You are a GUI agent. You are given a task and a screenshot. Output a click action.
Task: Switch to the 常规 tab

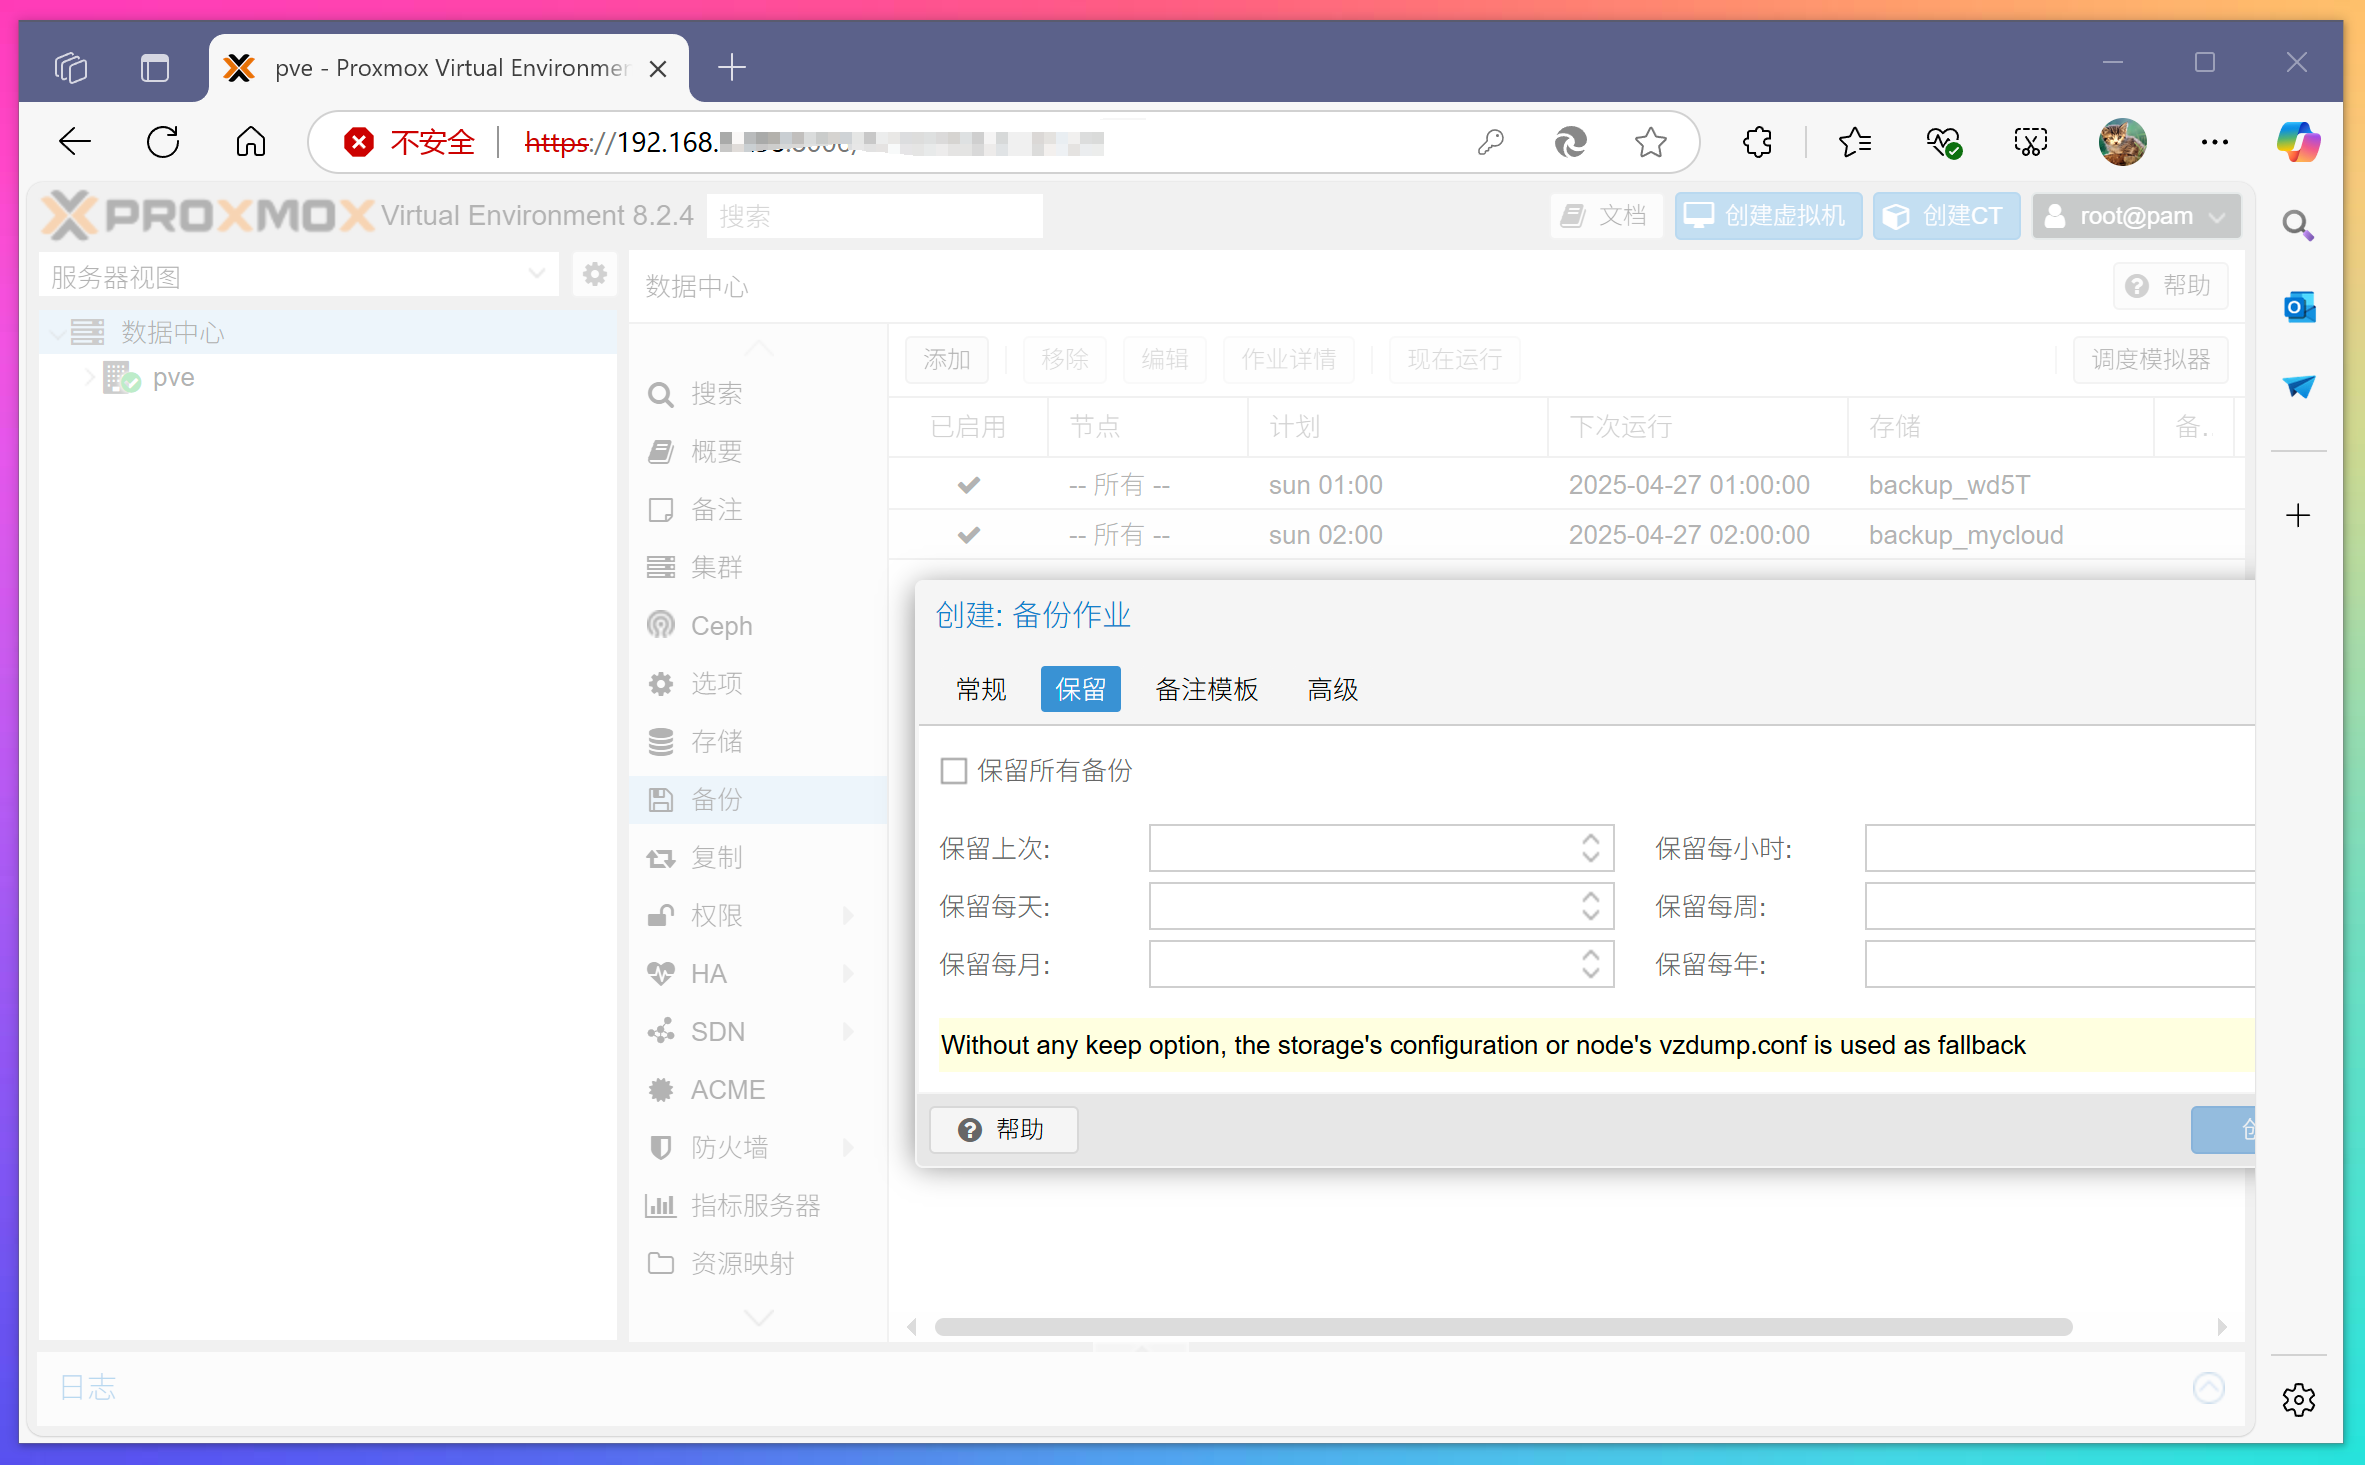[980, 689]
